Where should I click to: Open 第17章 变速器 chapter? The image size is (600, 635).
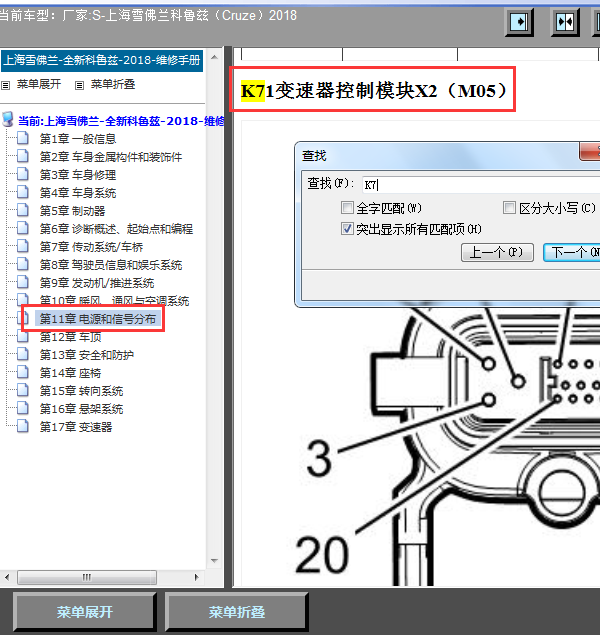(x=76, y=427)
